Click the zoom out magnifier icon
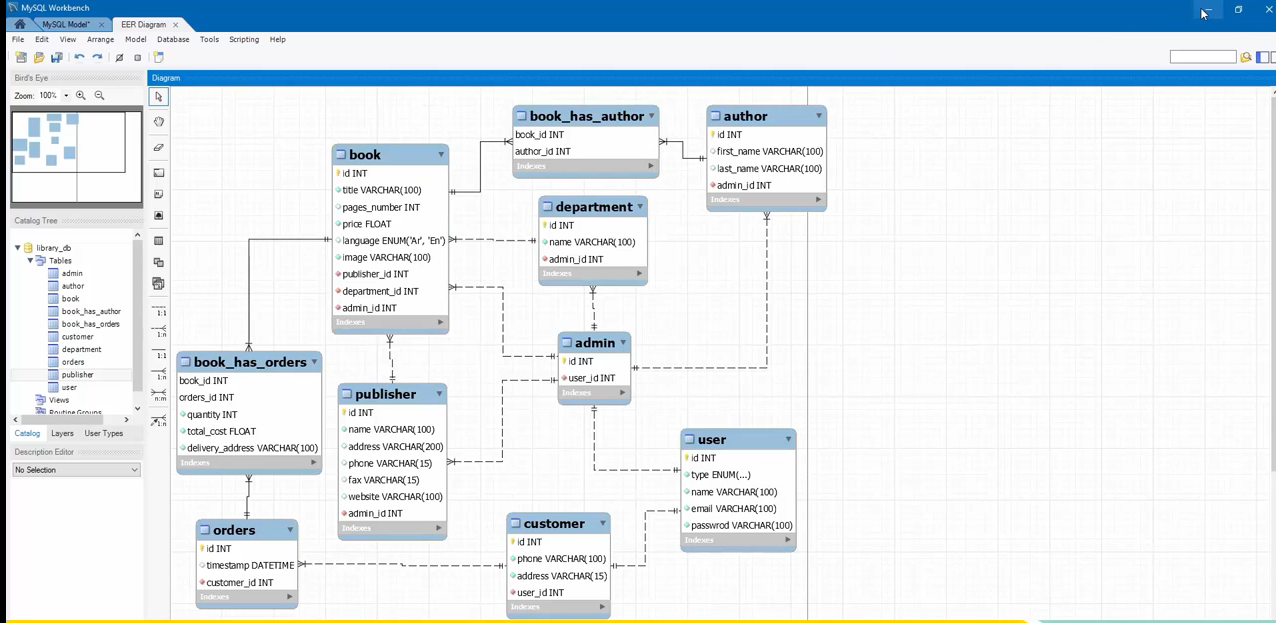 (x=99, y=96)
